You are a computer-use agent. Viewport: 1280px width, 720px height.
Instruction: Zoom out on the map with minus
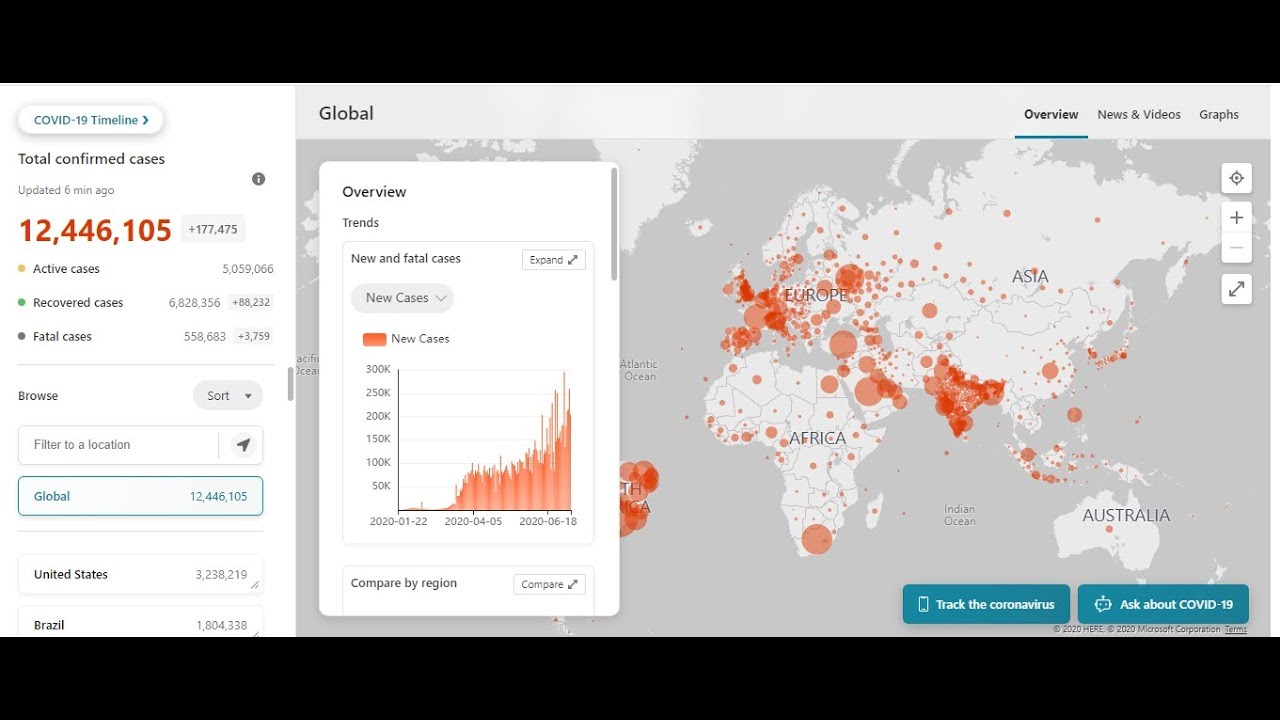pyautogui.click(x=1237, y=247)
